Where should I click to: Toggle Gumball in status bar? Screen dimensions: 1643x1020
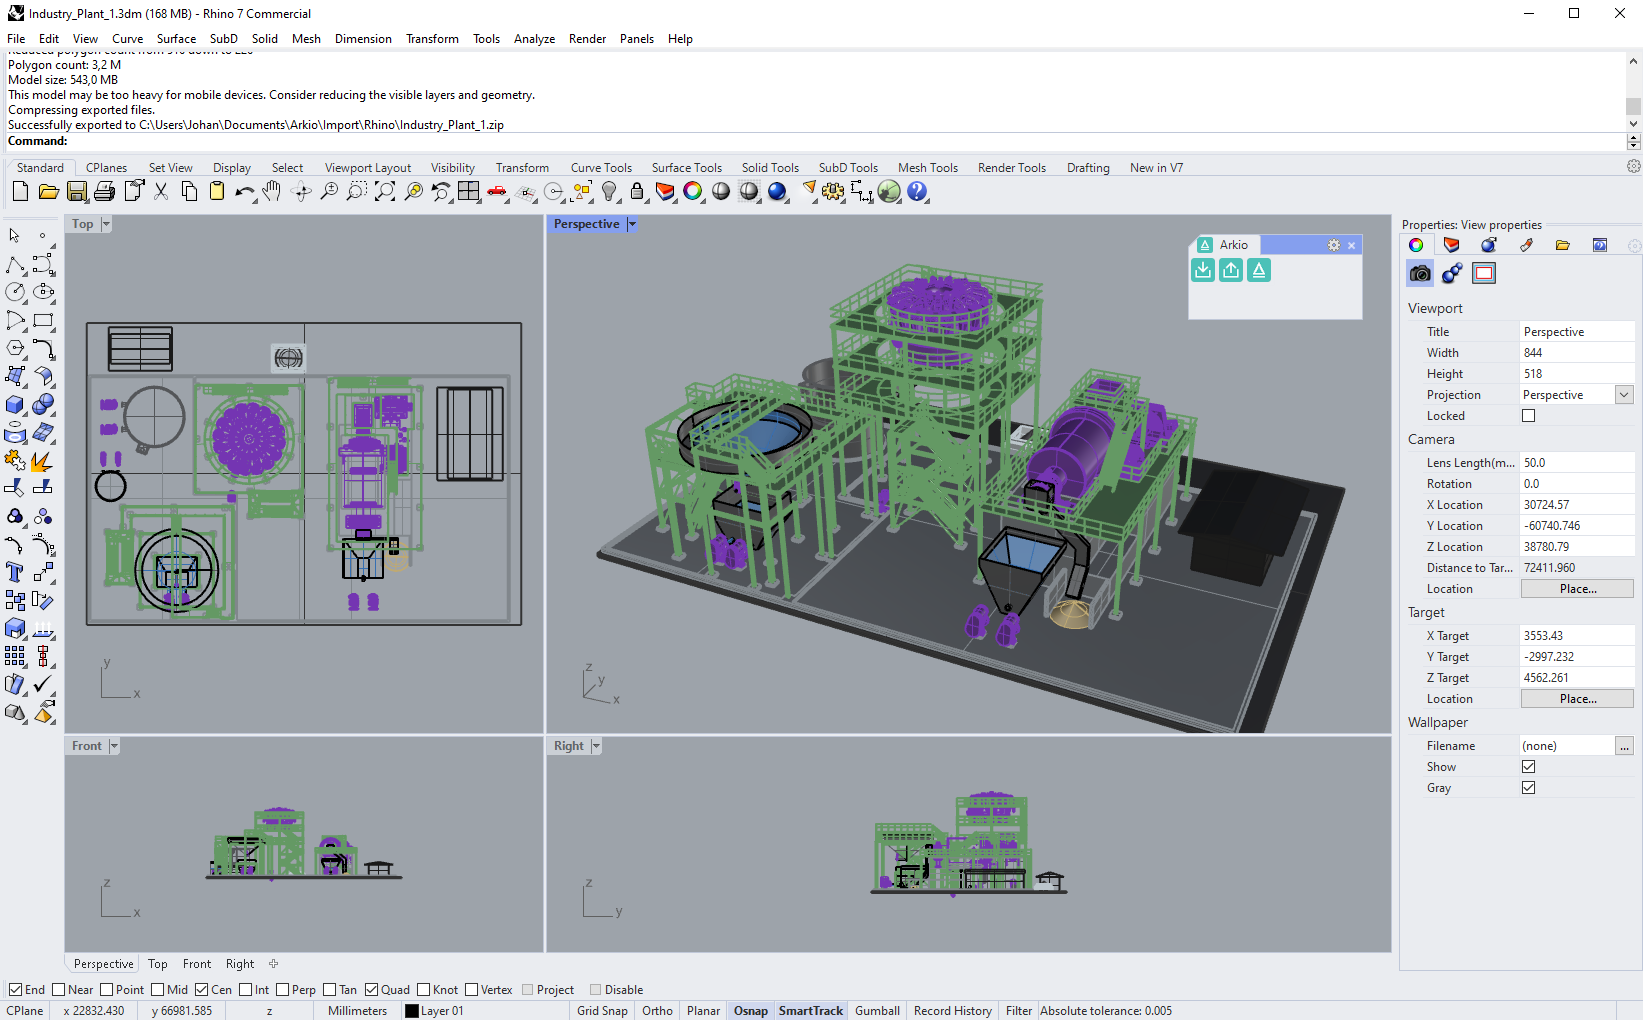(877, 1011)
